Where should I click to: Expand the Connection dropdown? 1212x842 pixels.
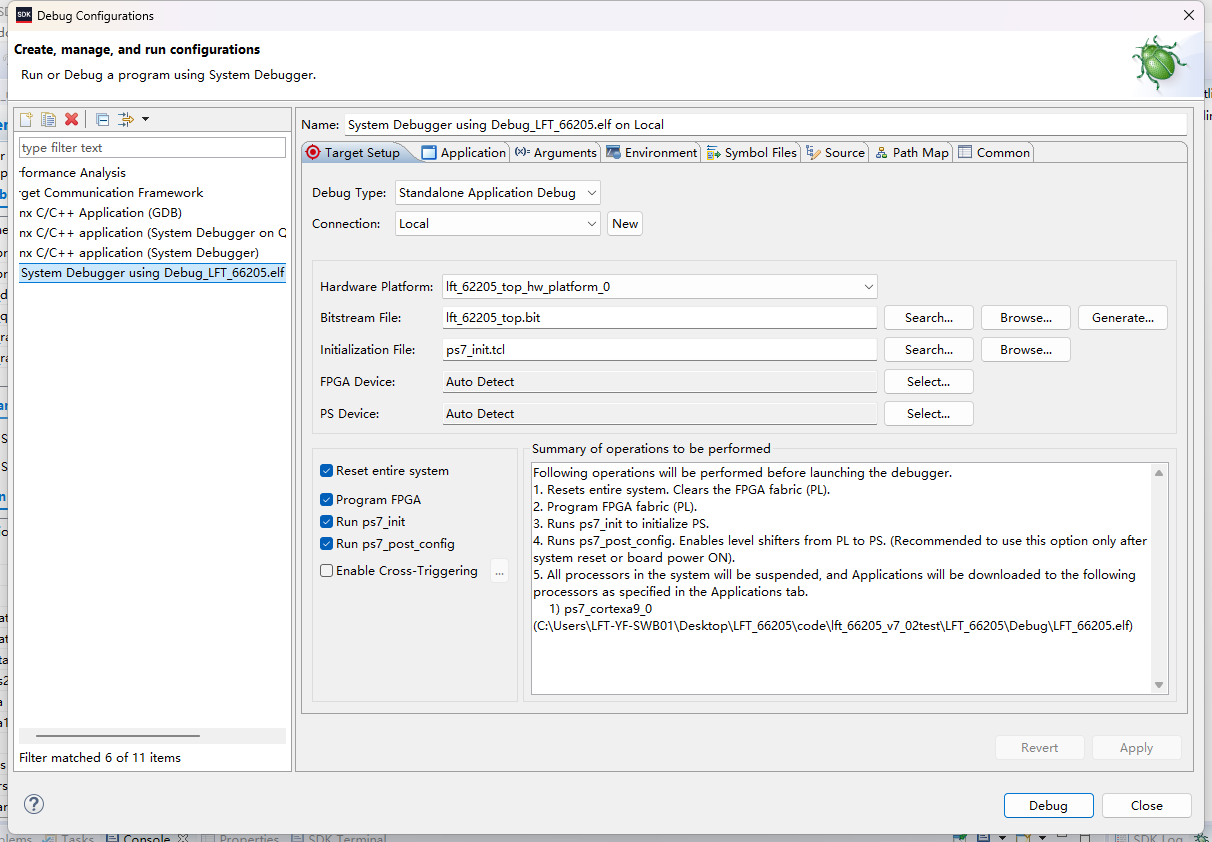[498, 224]
